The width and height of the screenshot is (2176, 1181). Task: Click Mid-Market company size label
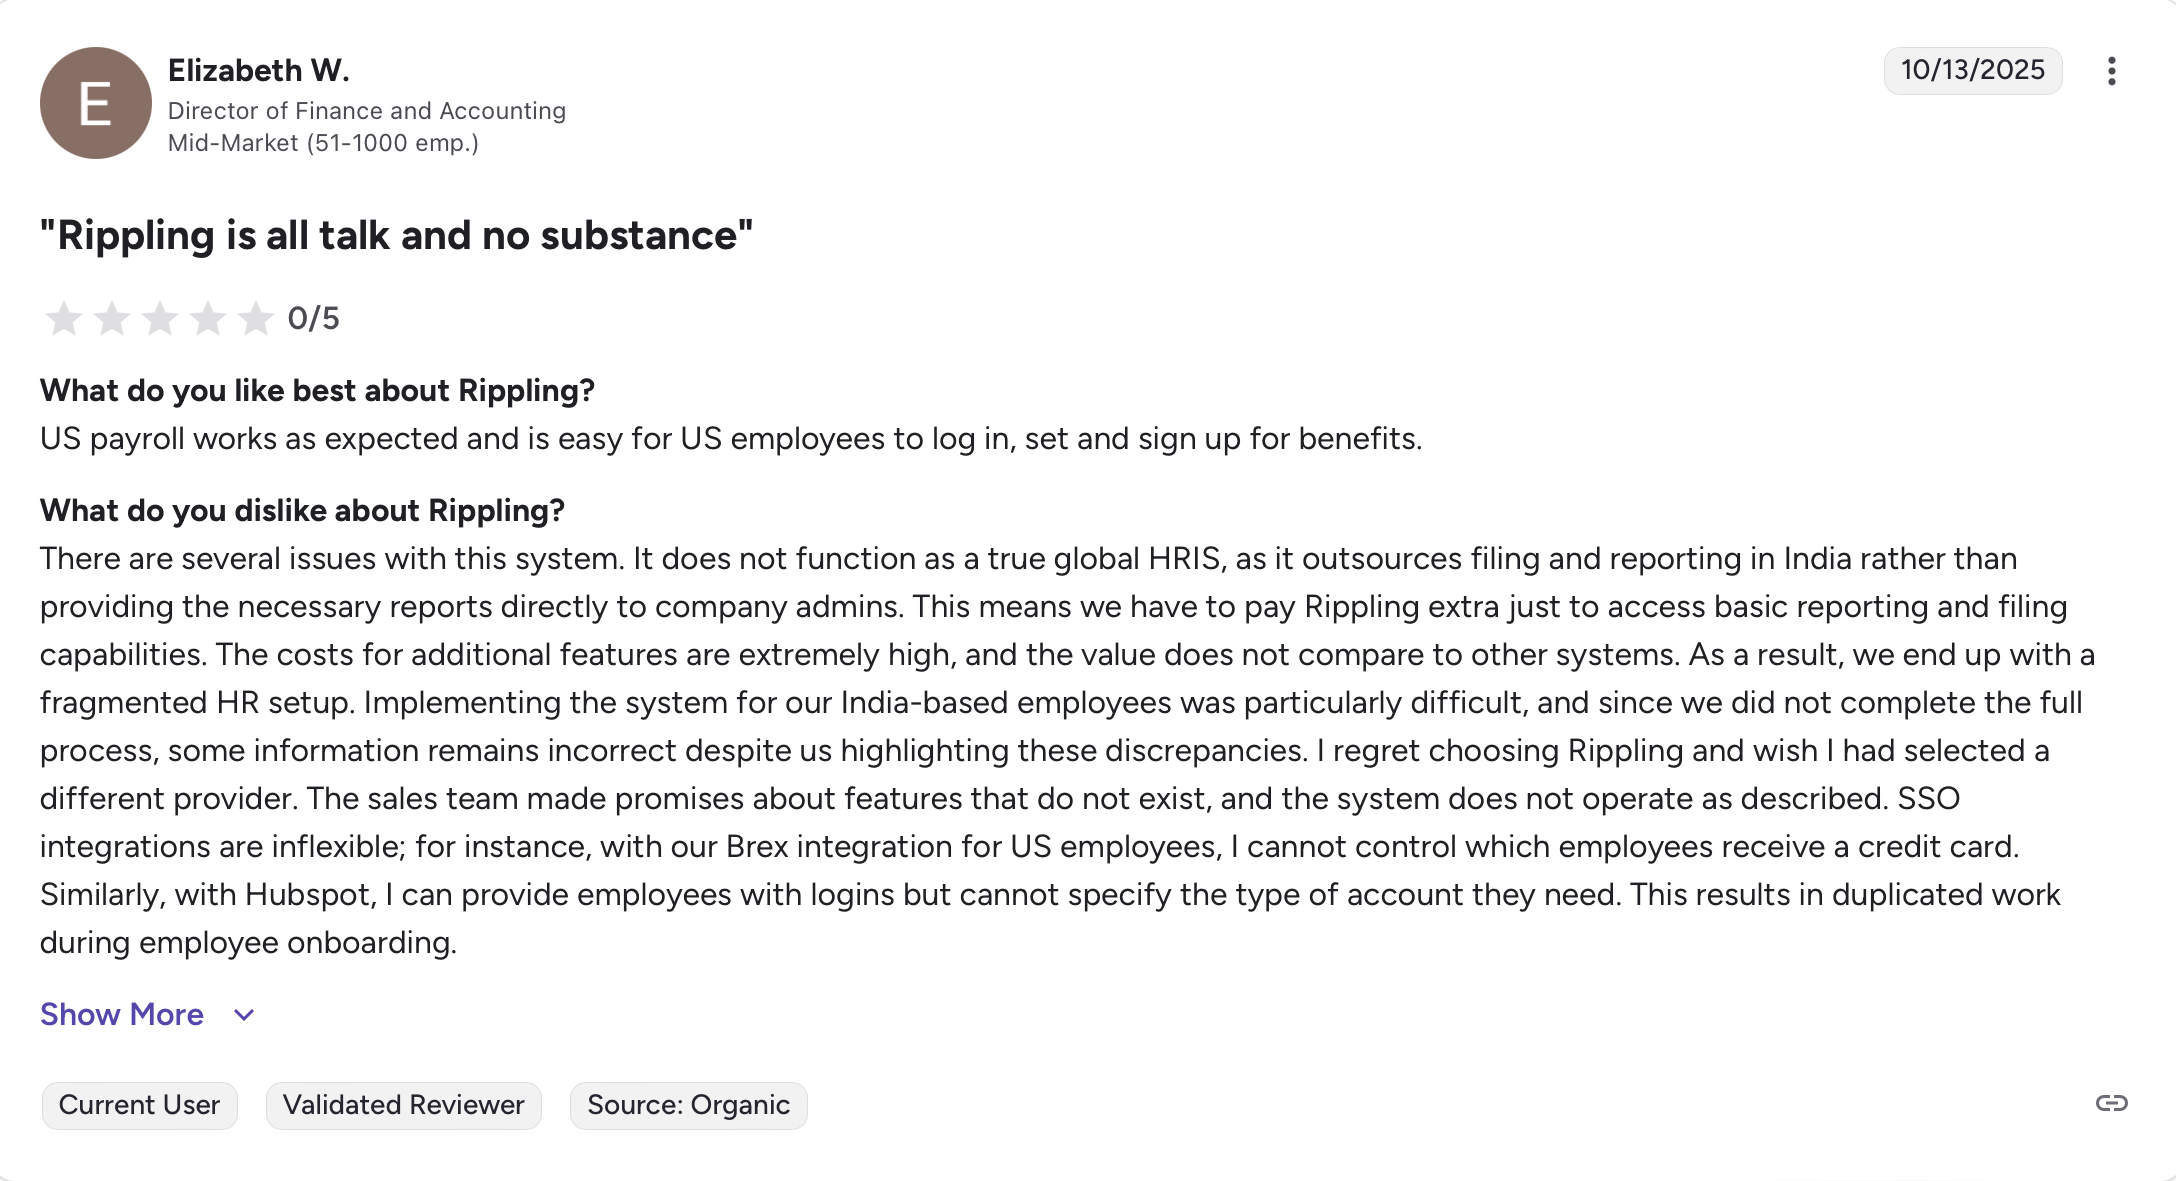323,143
